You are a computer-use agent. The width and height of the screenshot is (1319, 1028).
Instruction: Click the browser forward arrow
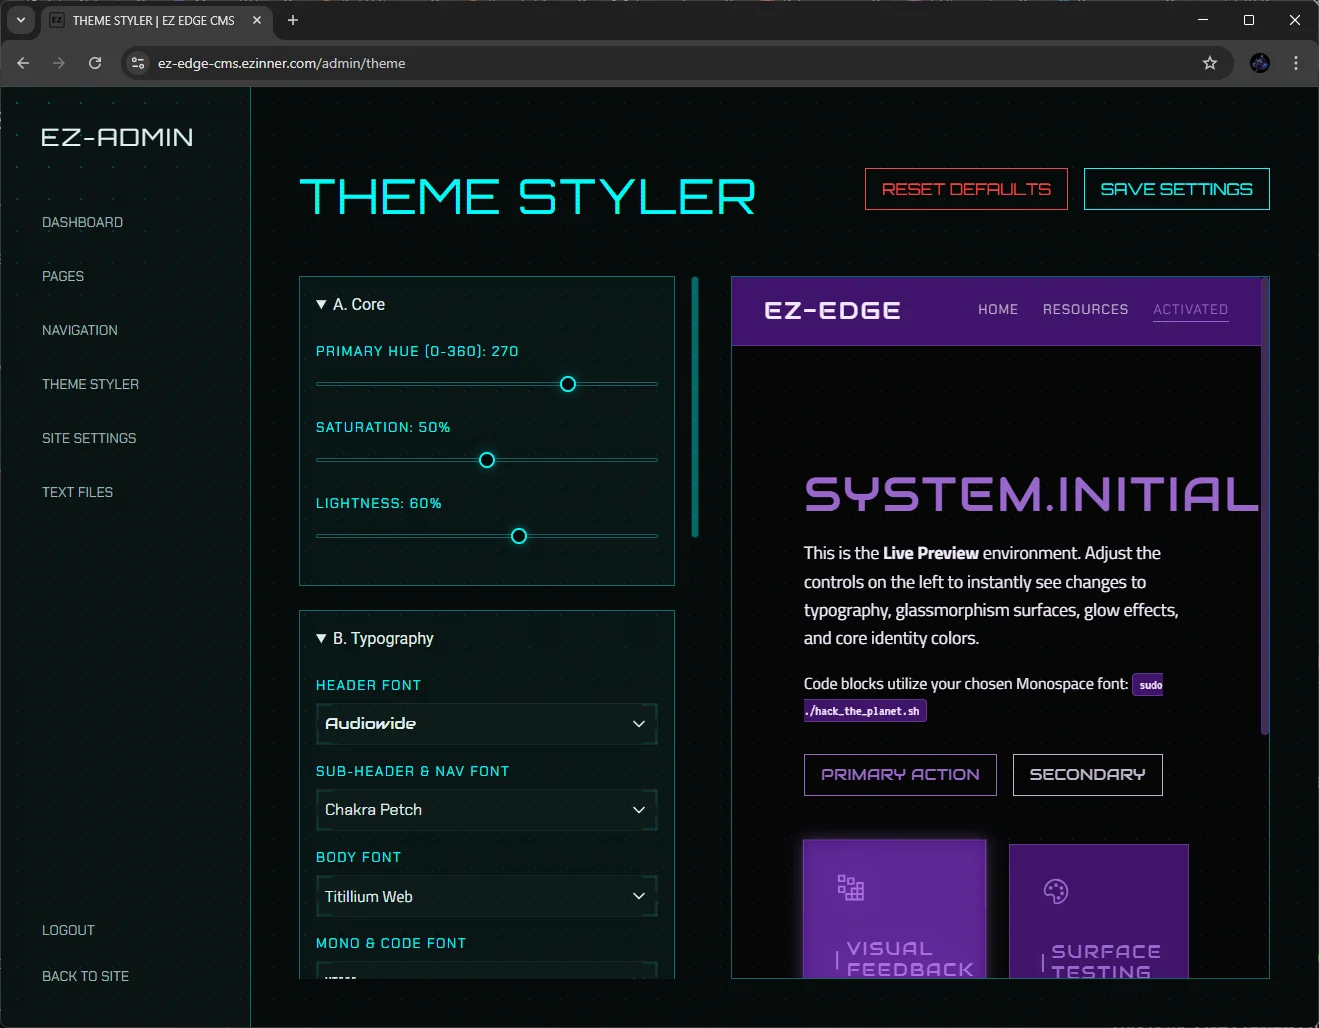(59, 63)
